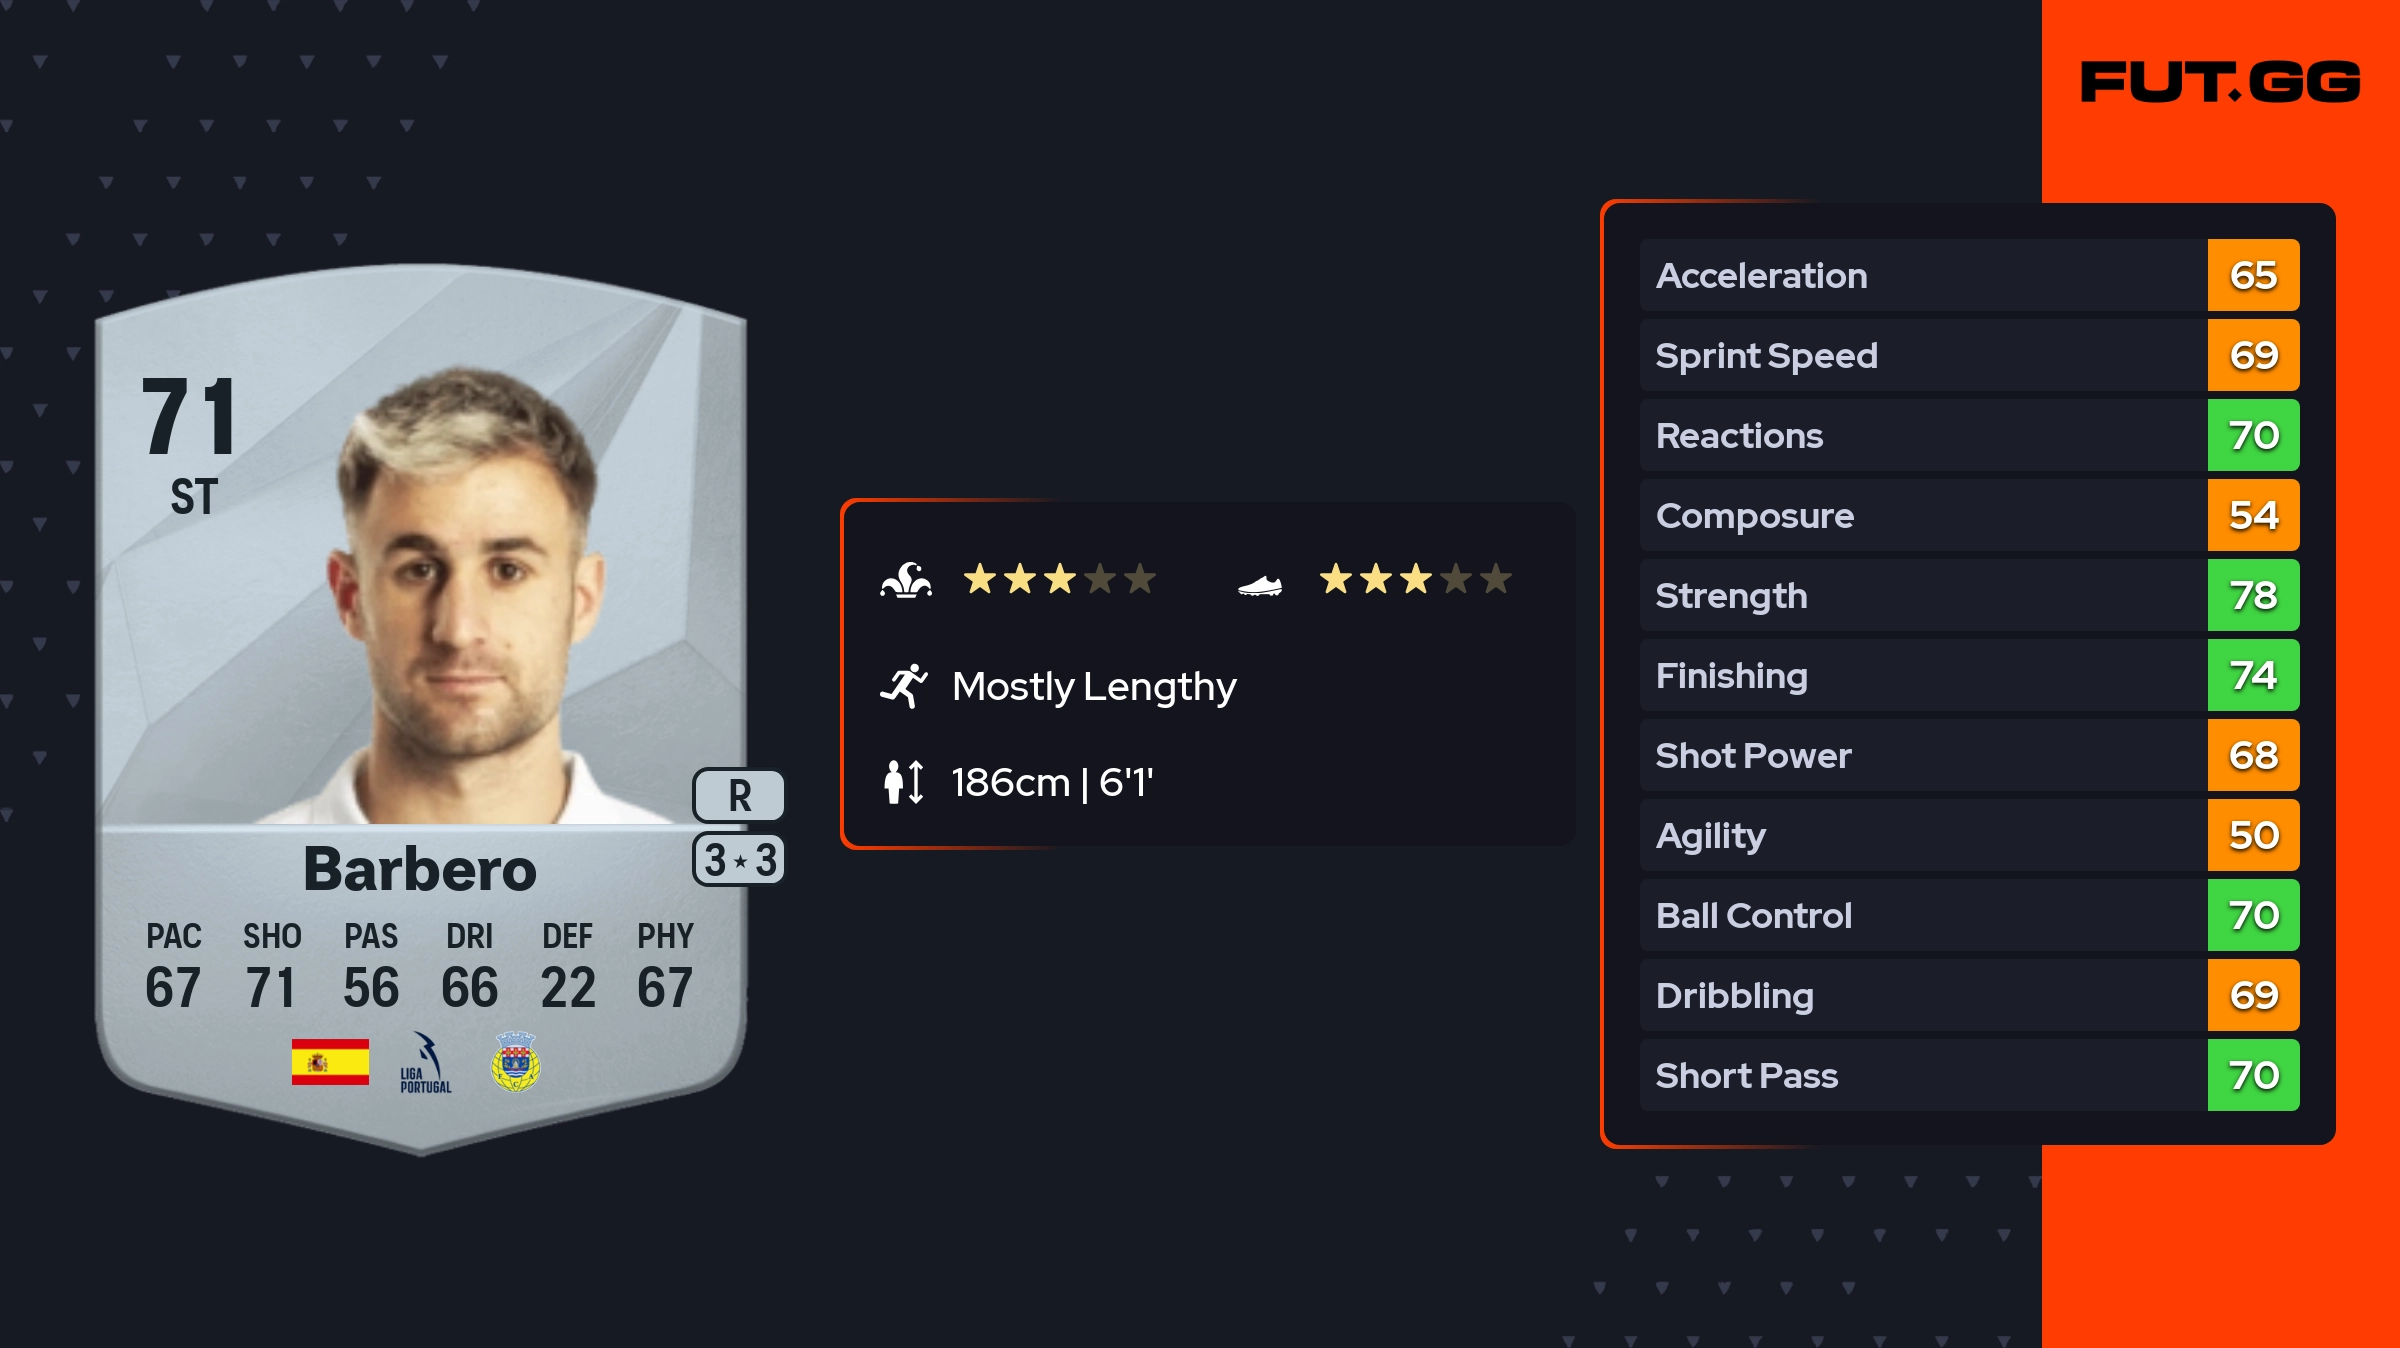Click the Barbero player name
Image resolution: width=2400 pixels, height=1348 pixels.
tap(420, 868)
